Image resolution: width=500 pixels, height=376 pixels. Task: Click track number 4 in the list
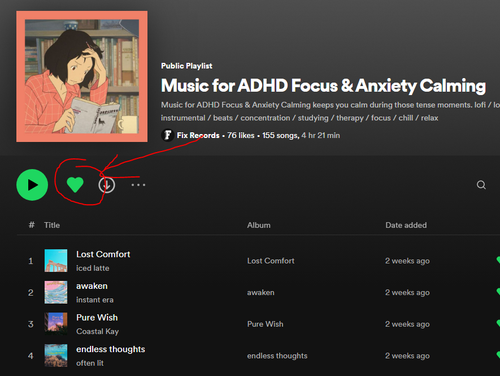click(31, 356)
